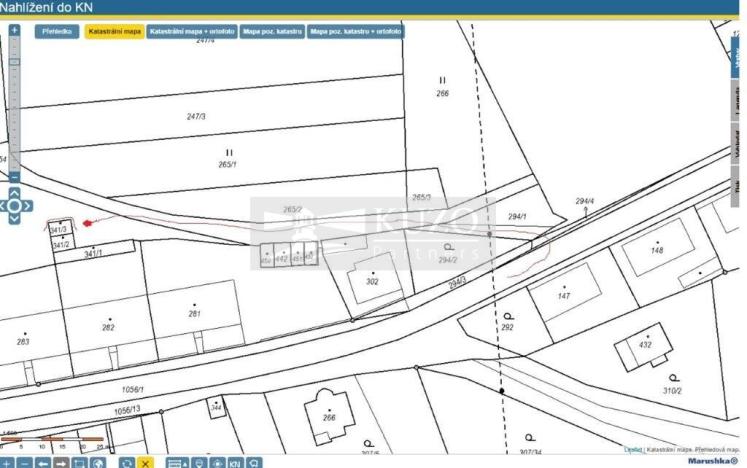Pan the map right with arrow
This screenshot has width=747, height=468.
point(27,207)
